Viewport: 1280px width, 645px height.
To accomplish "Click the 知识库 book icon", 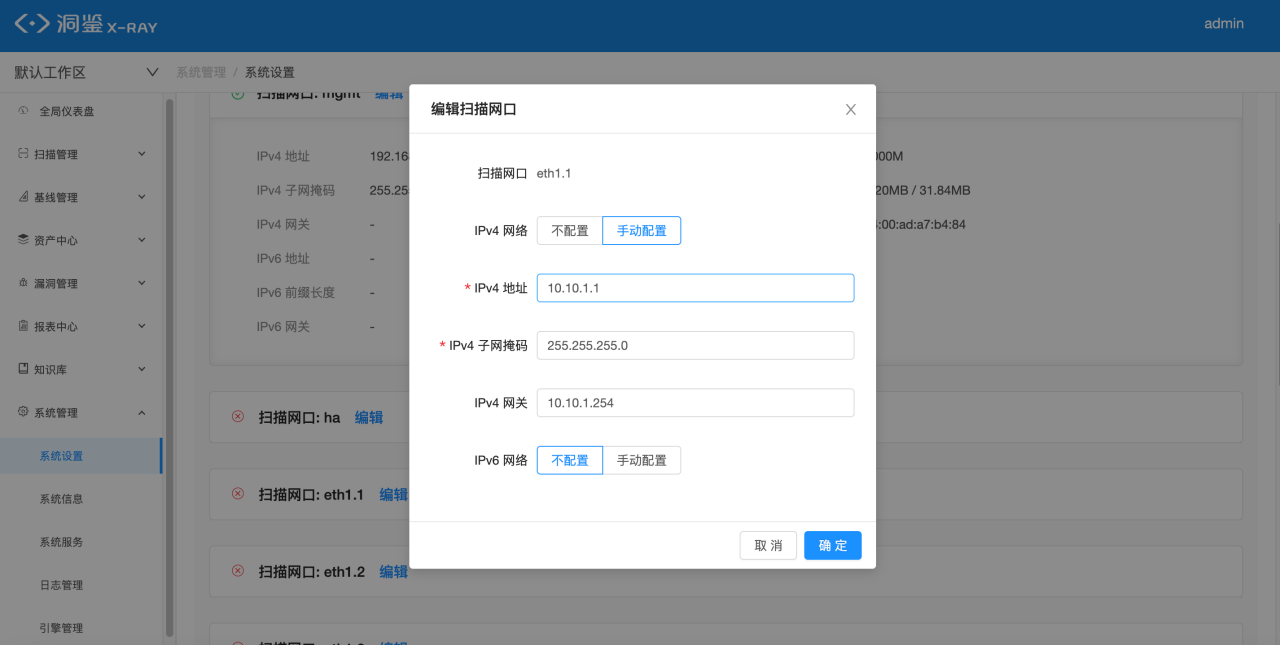I will pos(23,369).
